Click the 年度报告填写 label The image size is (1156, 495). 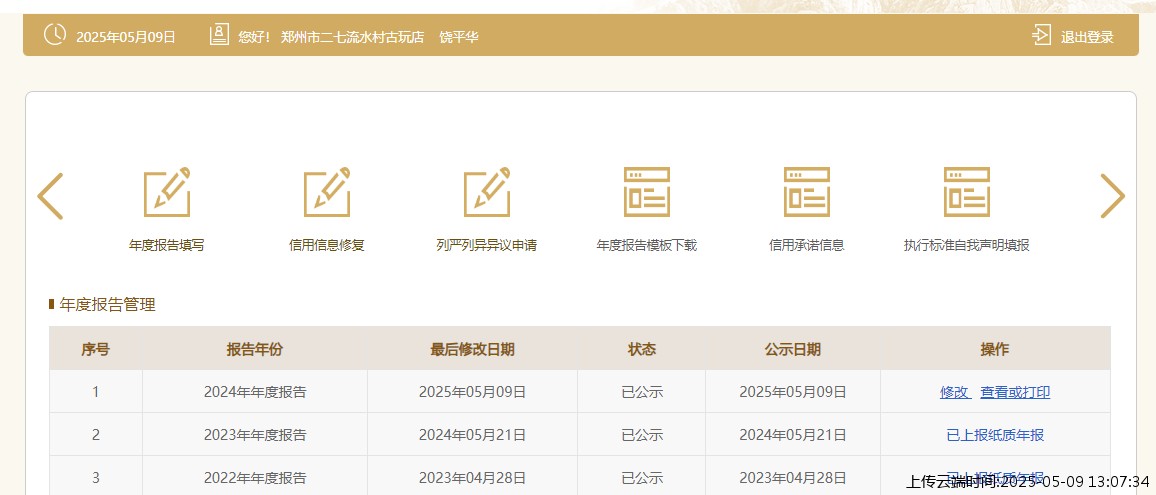pyautogui.click(x=167, y=246)
